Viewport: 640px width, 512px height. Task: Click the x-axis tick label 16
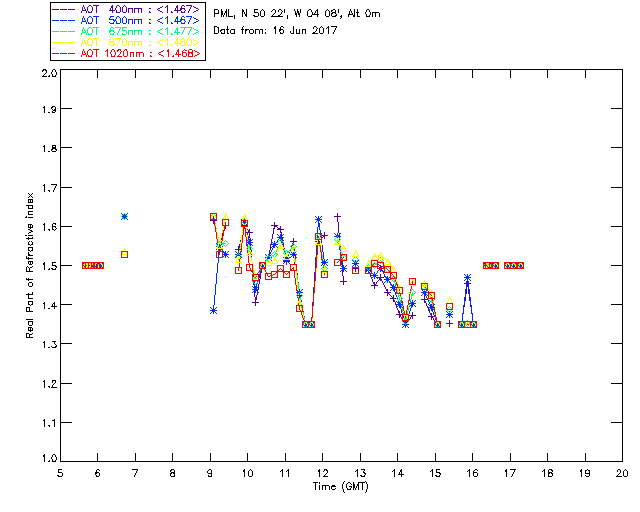coord(472,473)
